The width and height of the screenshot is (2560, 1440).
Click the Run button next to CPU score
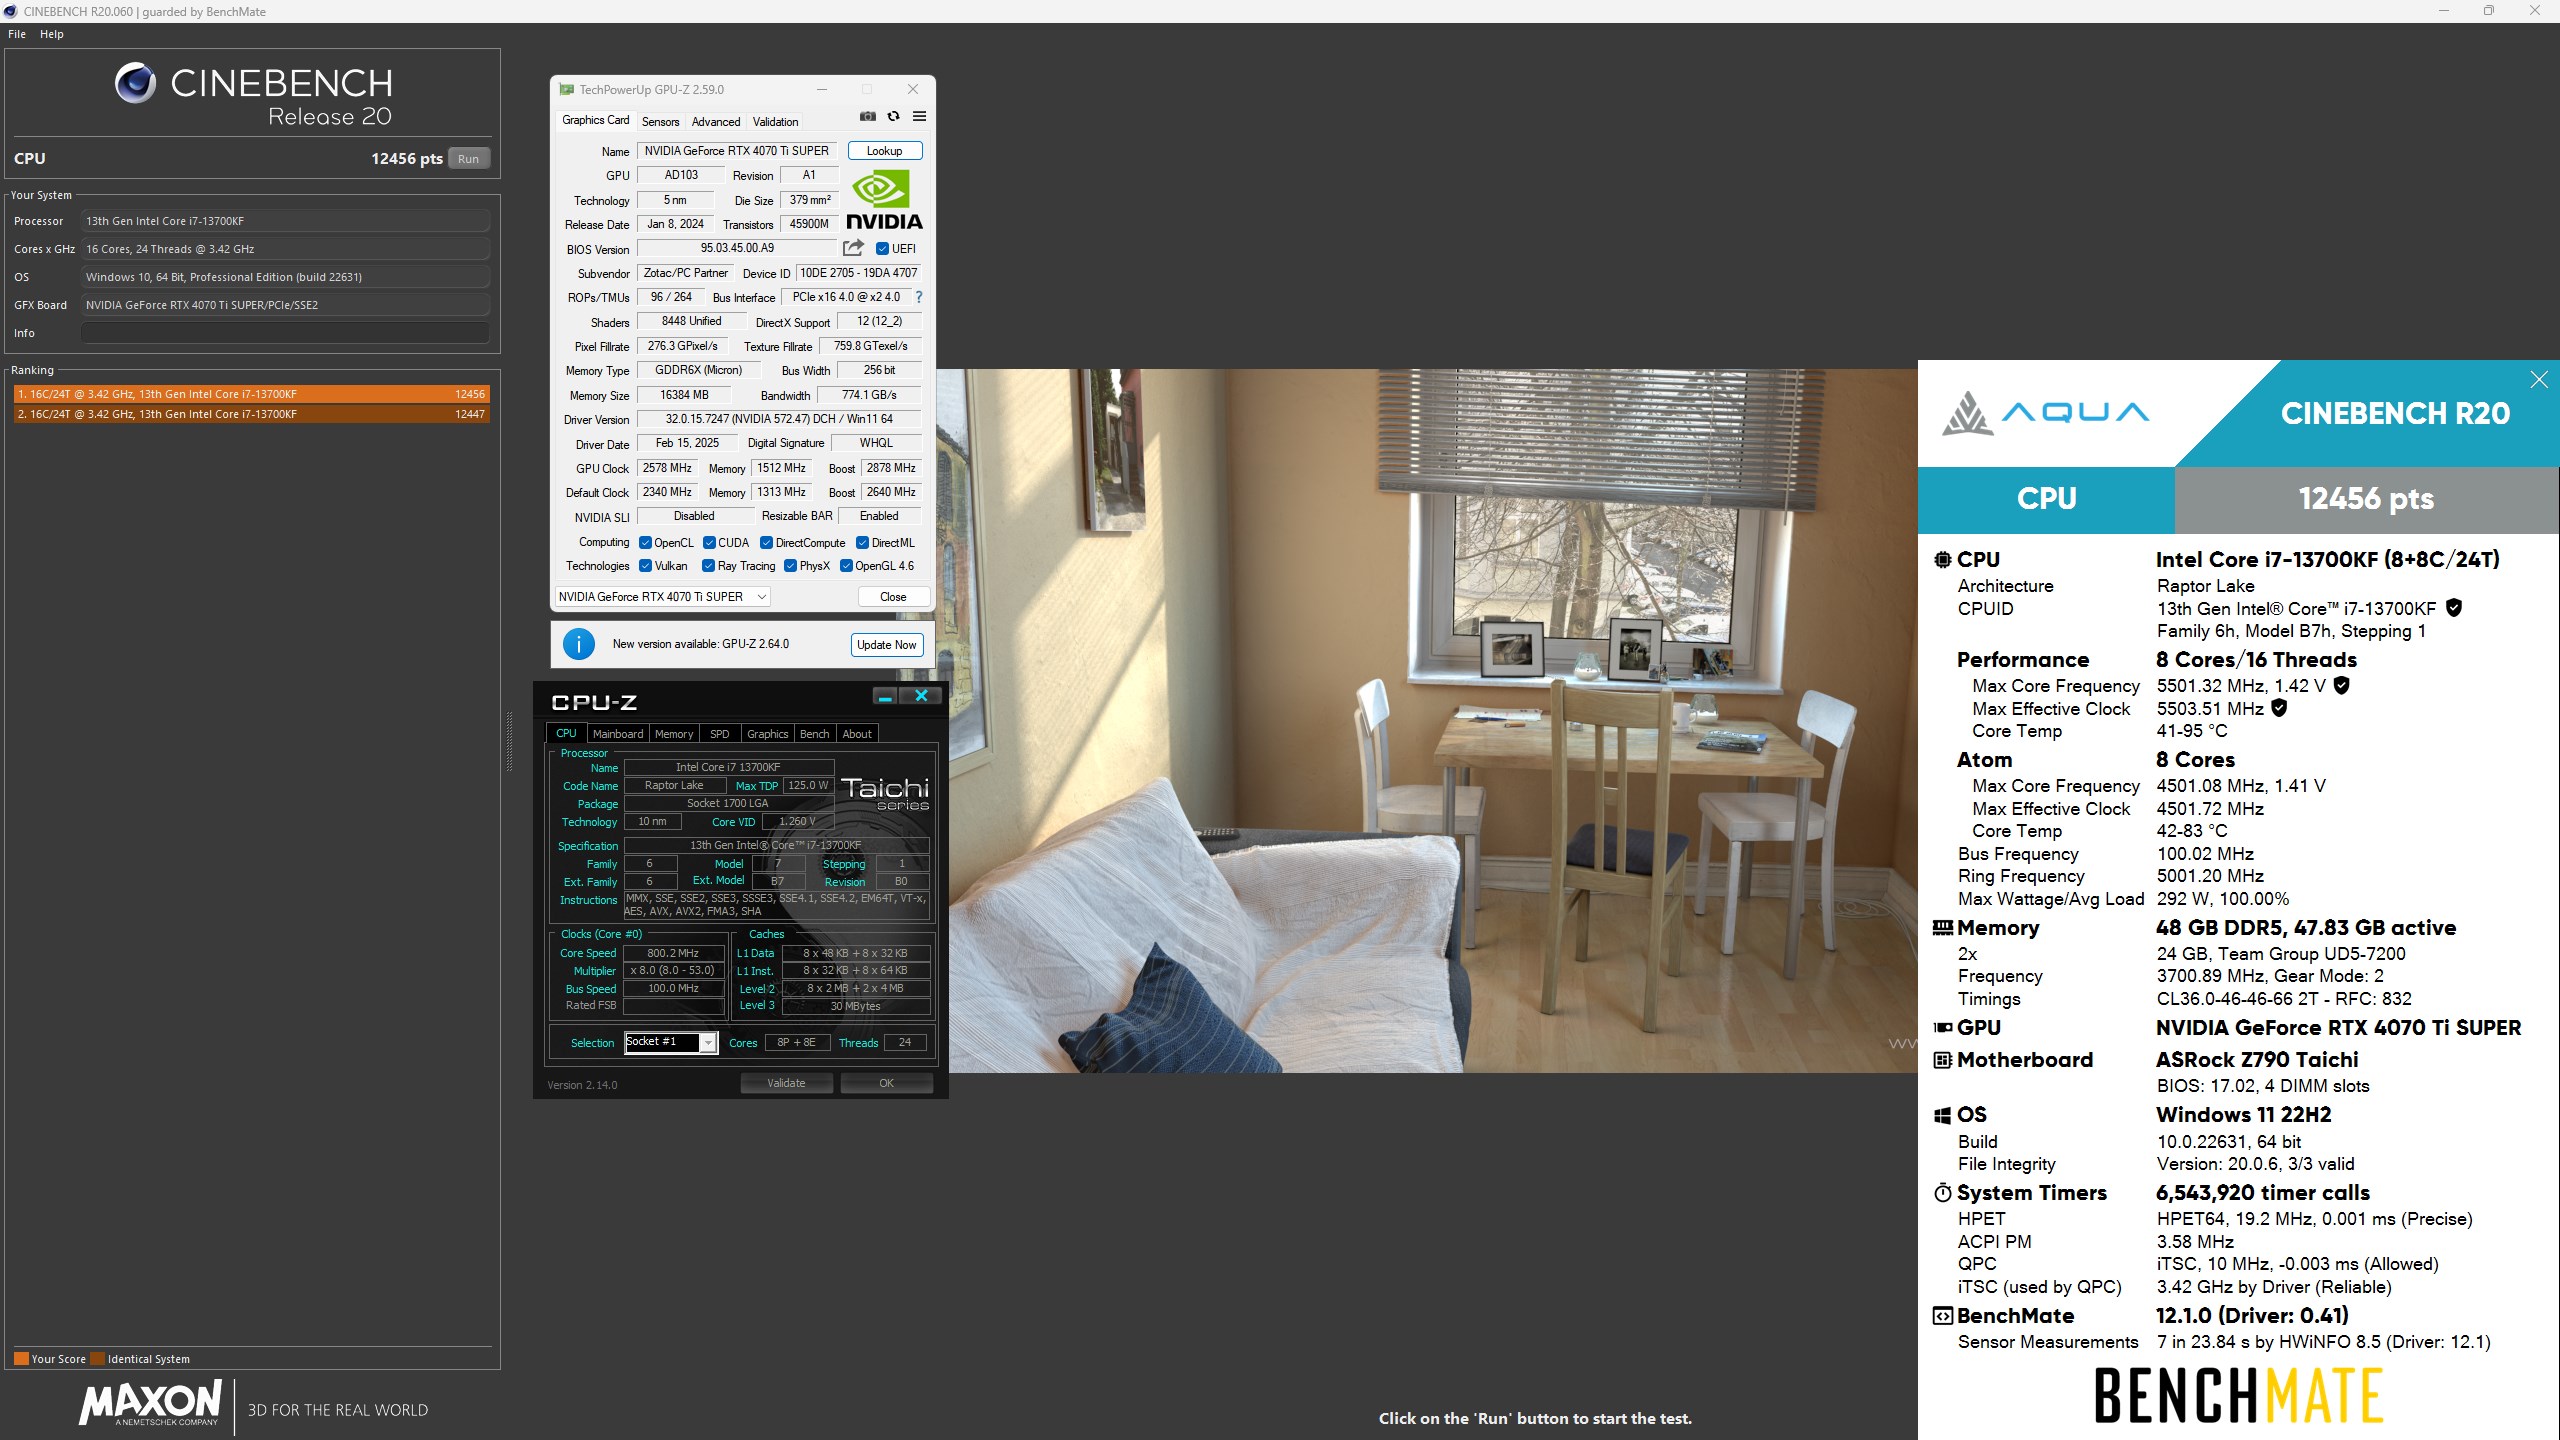(x=468, y=159)
